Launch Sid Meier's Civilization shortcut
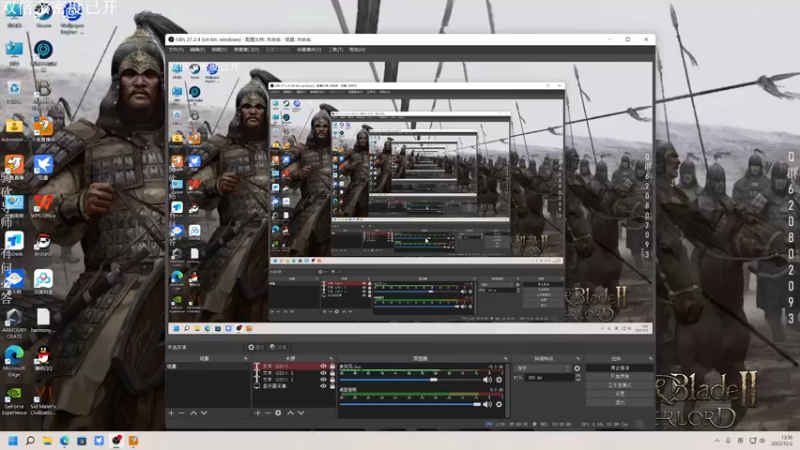The image size is (800, 450). point(43,401)
